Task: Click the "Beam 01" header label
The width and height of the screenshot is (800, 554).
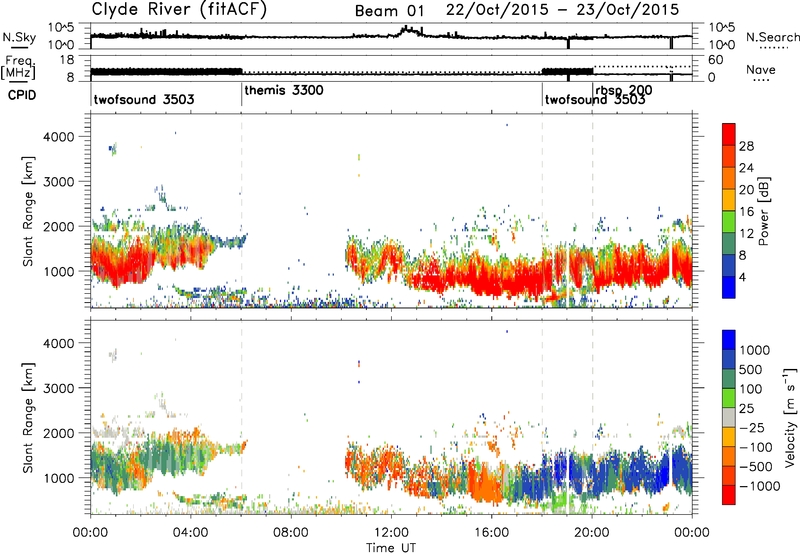Action: (389, 10)
